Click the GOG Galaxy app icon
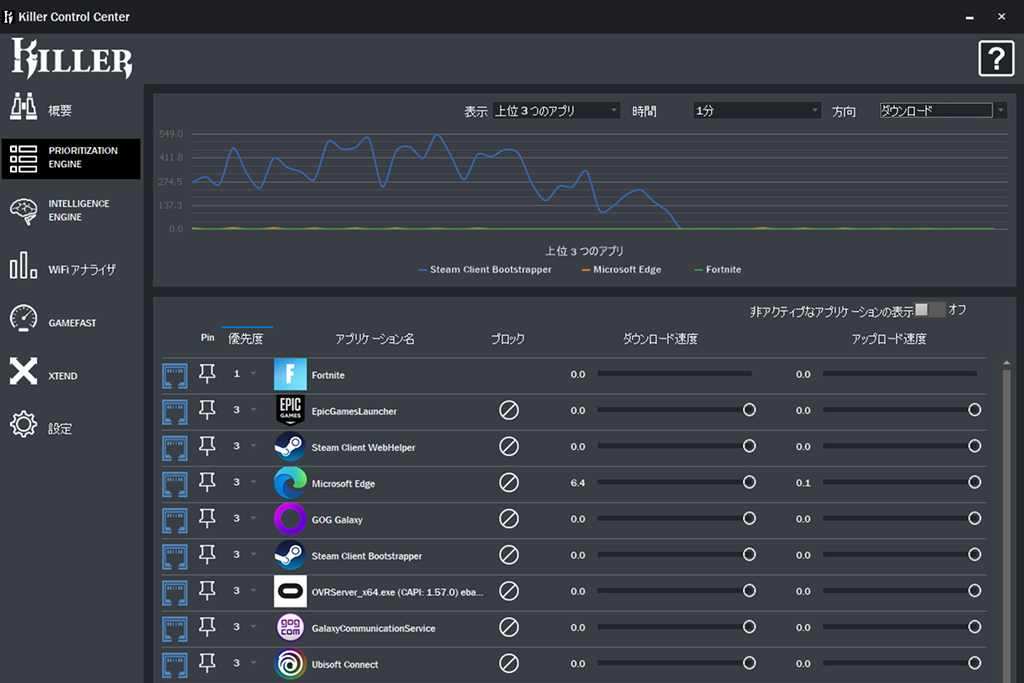 click(x=289, y=519)
